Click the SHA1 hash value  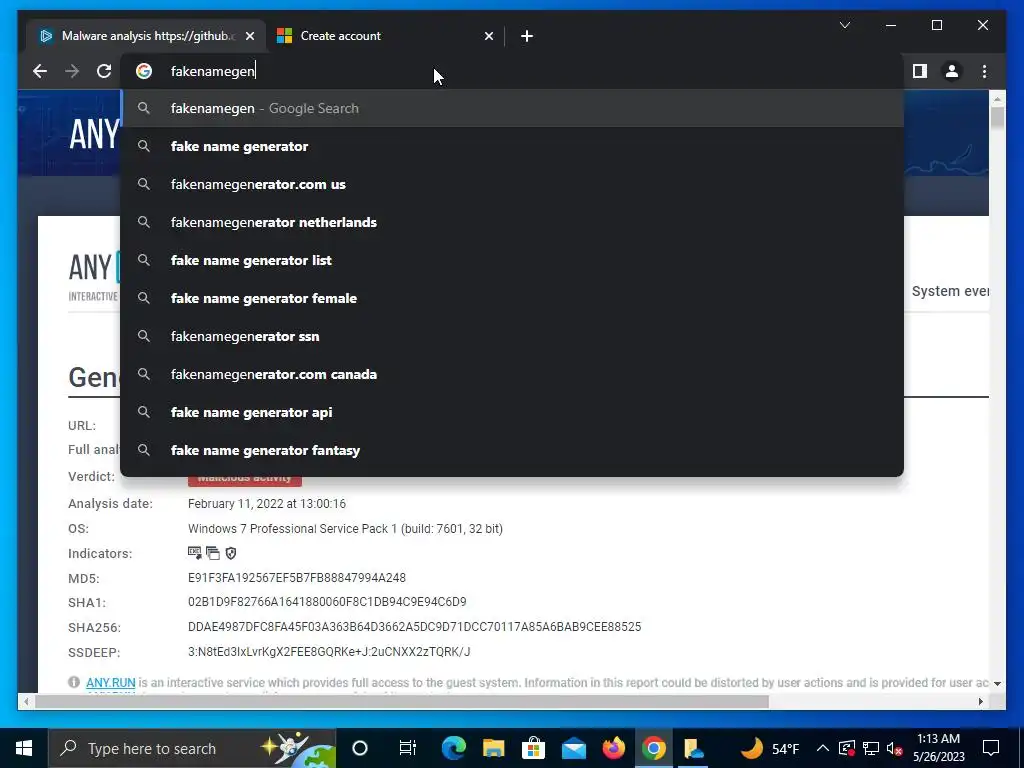[327, 602]
